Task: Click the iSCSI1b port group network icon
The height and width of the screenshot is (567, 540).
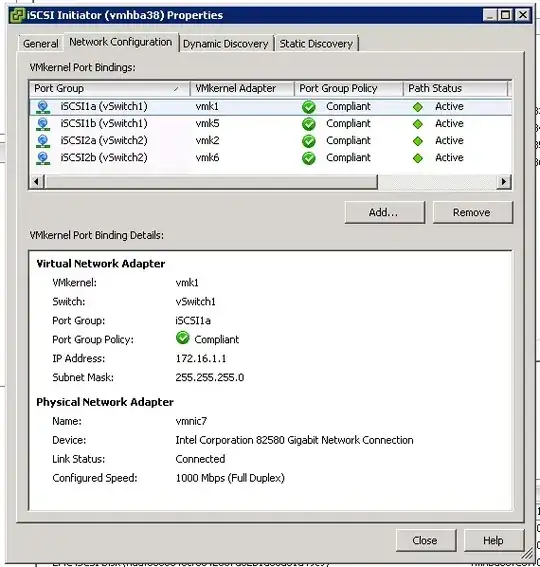Action: point(43,124)
